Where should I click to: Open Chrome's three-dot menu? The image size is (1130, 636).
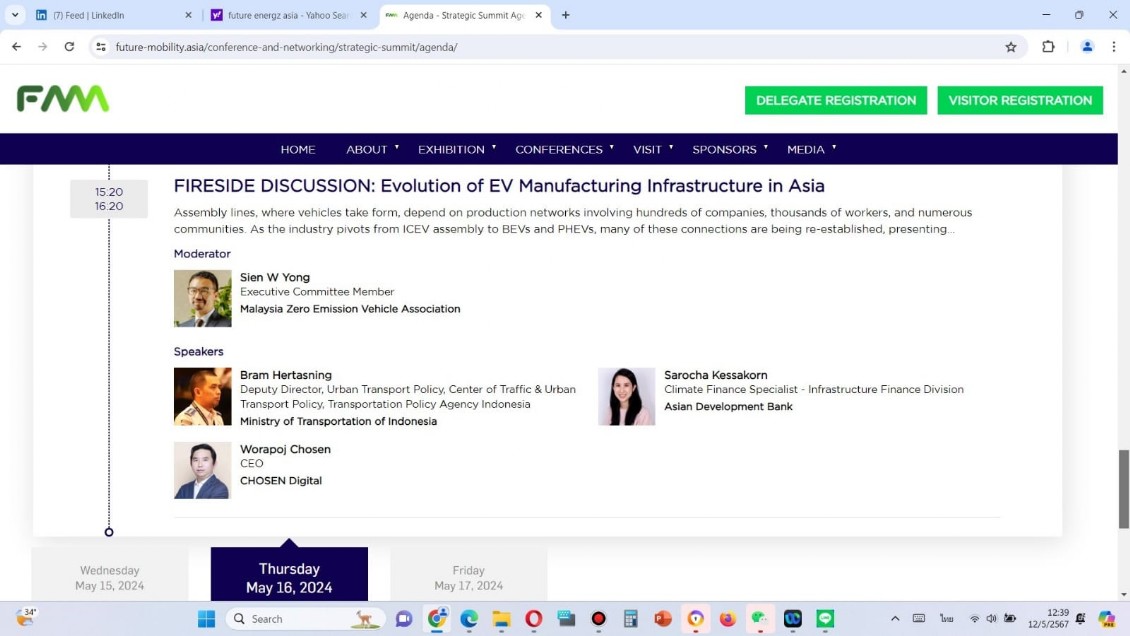click(1113, 47)
